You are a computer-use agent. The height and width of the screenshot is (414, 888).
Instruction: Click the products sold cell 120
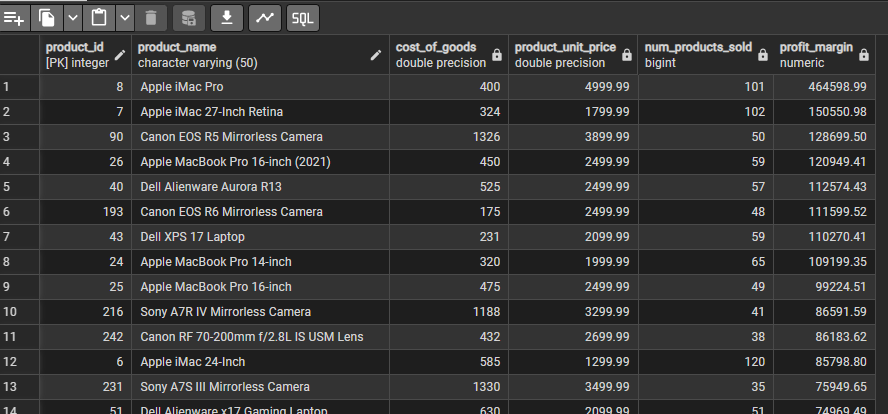click(706, 362)
